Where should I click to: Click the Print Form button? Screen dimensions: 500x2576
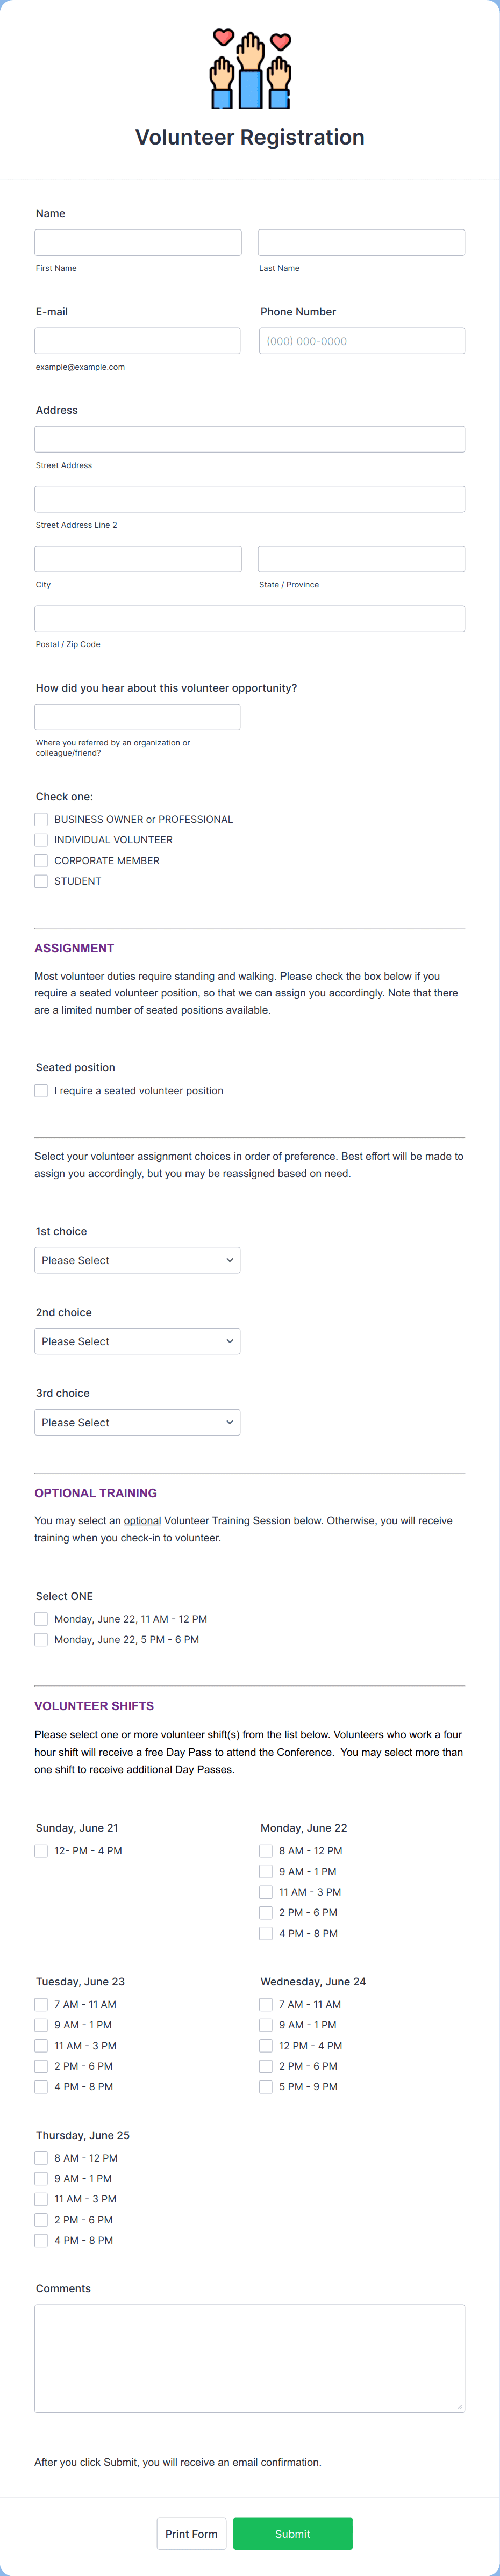(x=191, y=2534)
